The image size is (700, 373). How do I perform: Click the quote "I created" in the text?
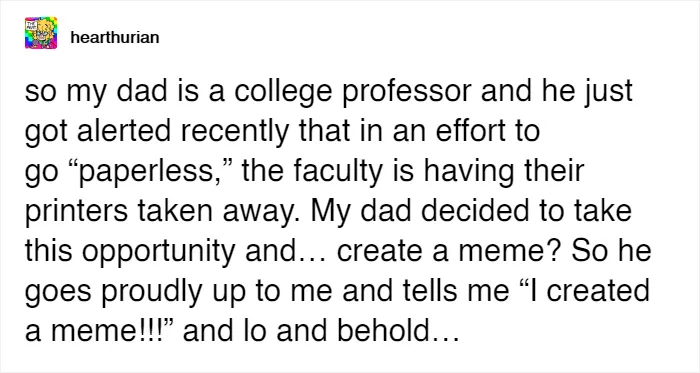[583, 291]
